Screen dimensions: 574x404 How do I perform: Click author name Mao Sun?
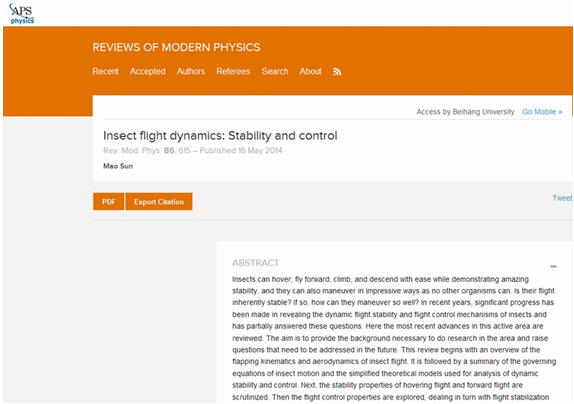coord(118,166)
